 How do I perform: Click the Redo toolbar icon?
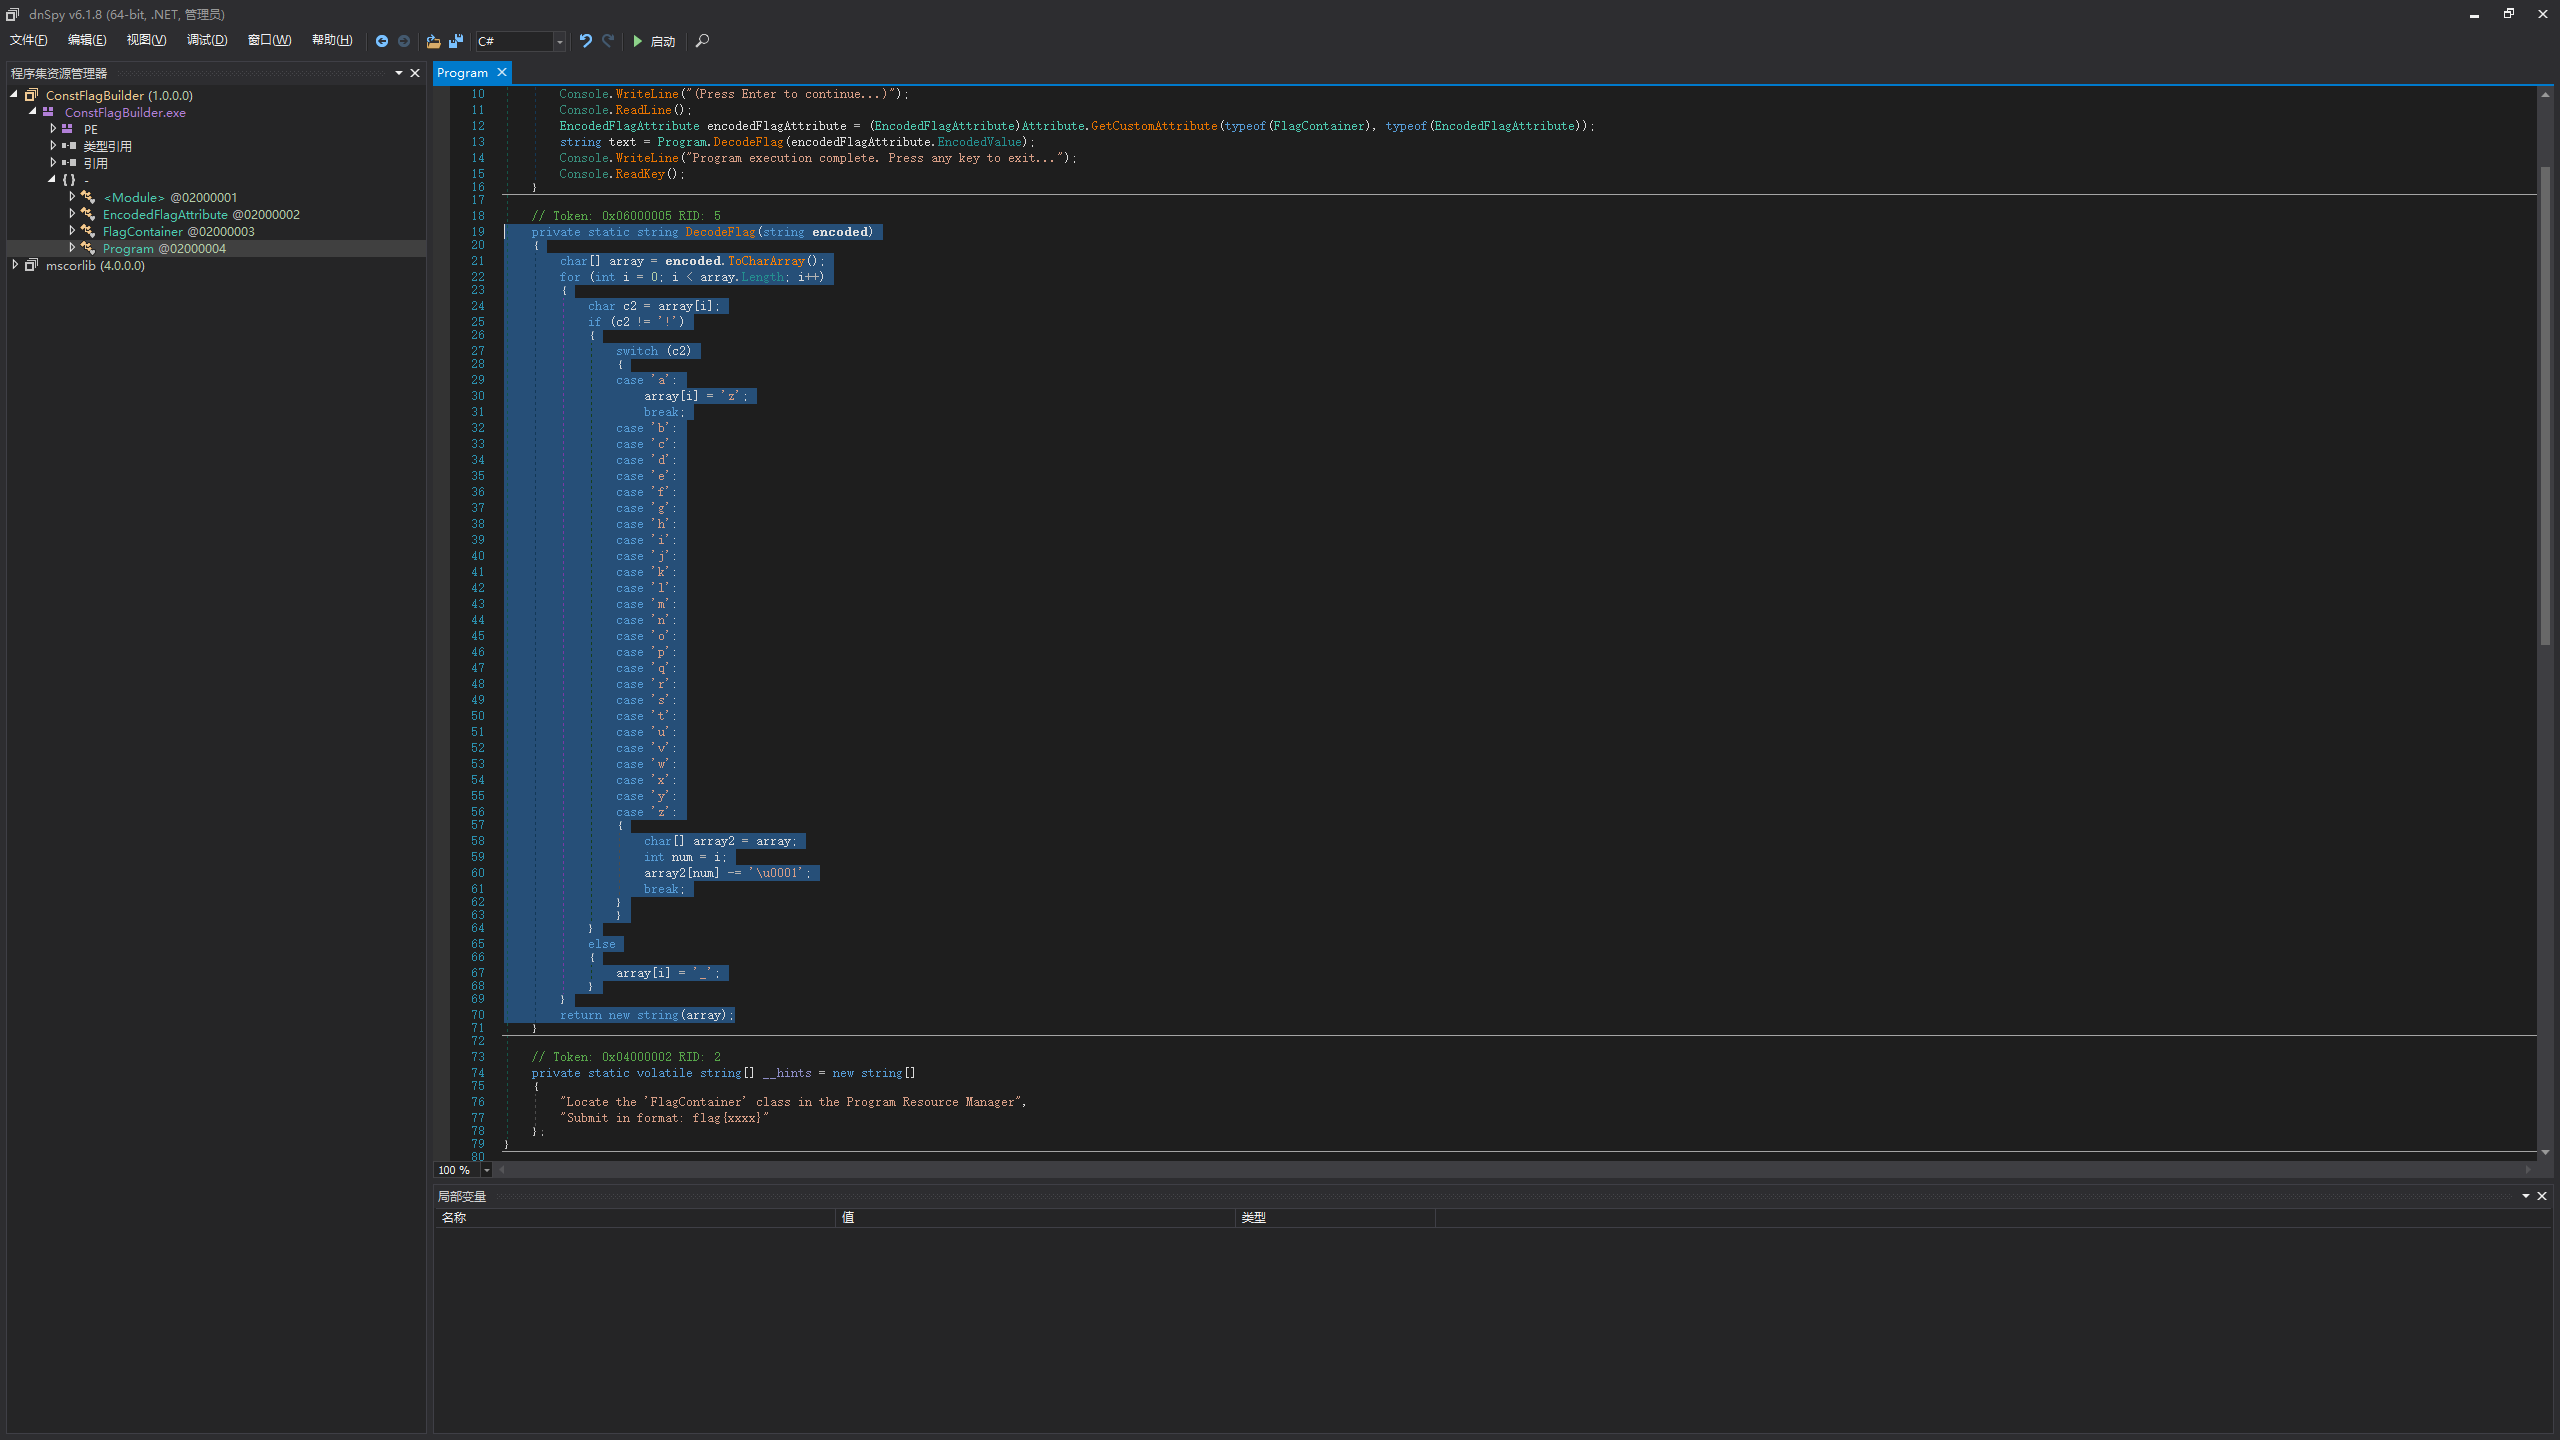pos(608,41)
